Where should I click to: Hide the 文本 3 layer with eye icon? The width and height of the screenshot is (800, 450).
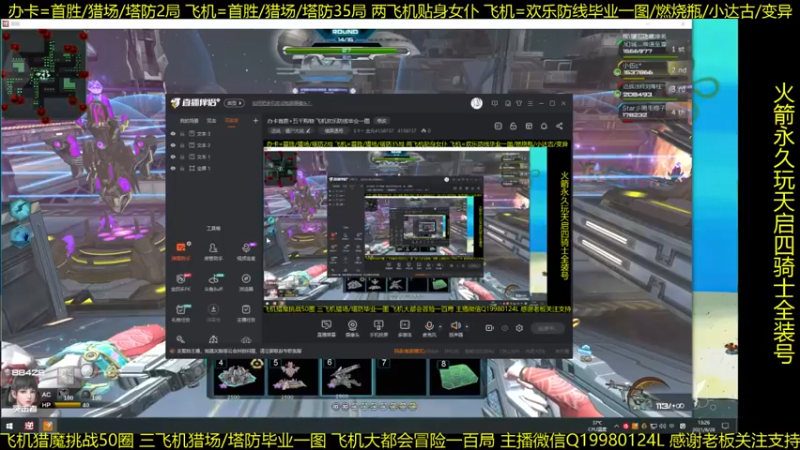coord(173,134)
